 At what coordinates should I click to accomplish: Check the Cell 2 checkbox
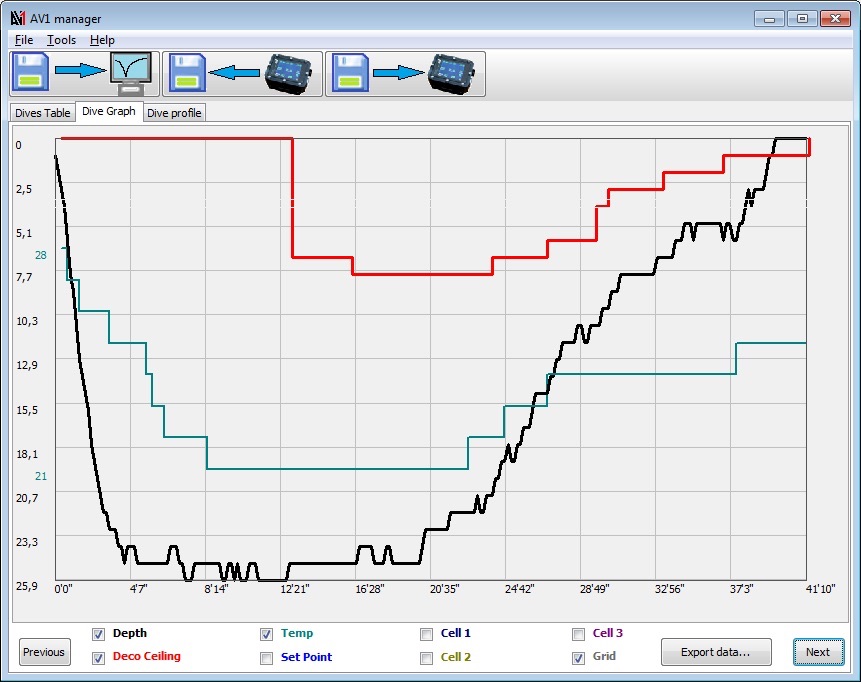(426, 657)
